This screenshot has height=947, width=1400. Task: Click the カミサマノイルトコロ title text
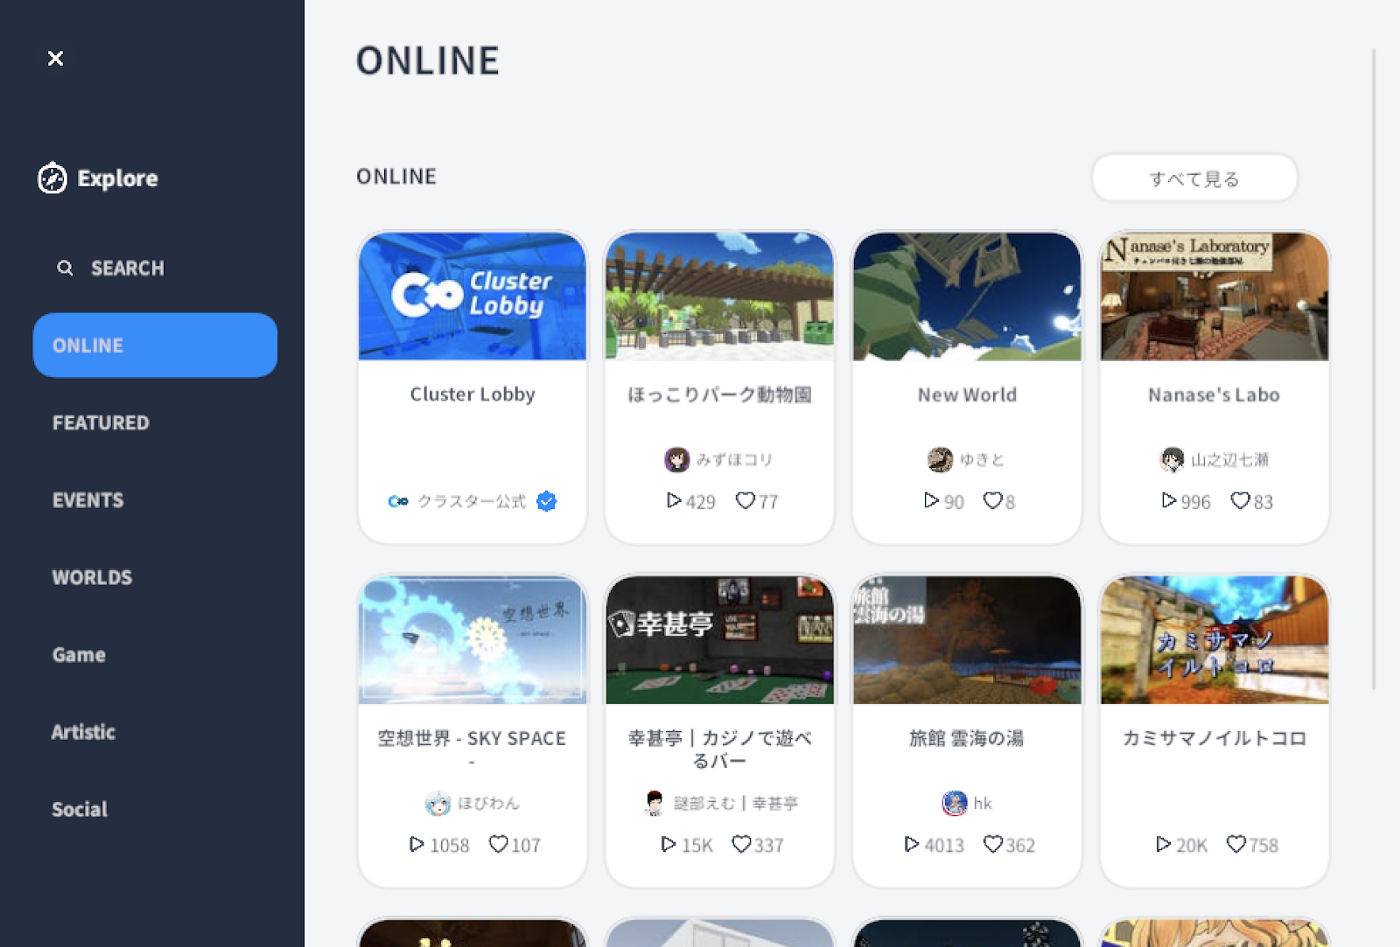[x=1214, y=738]
